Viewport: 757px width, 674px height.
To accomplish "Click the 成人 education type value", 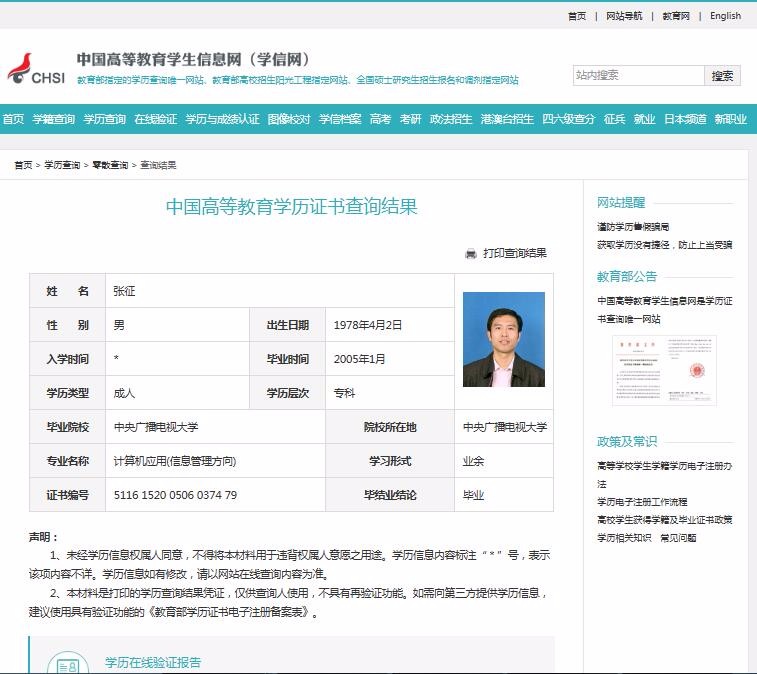I will tap(124, 393).
